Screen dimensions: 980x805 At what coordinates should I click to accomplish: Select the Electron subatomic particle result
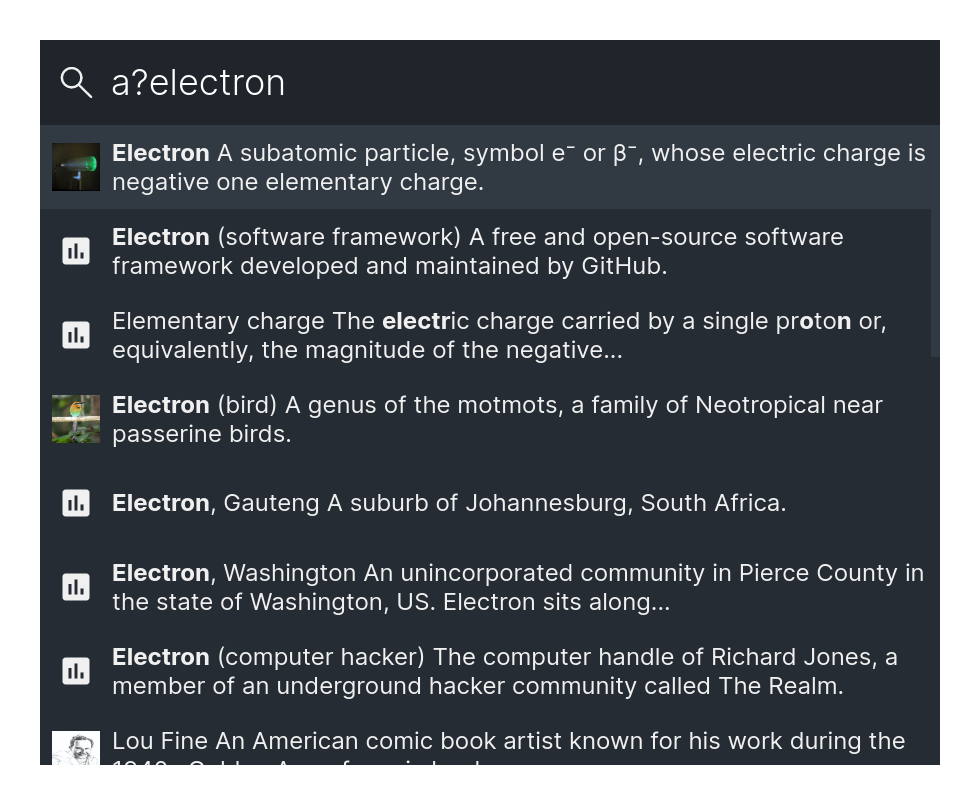click(490, 167)
